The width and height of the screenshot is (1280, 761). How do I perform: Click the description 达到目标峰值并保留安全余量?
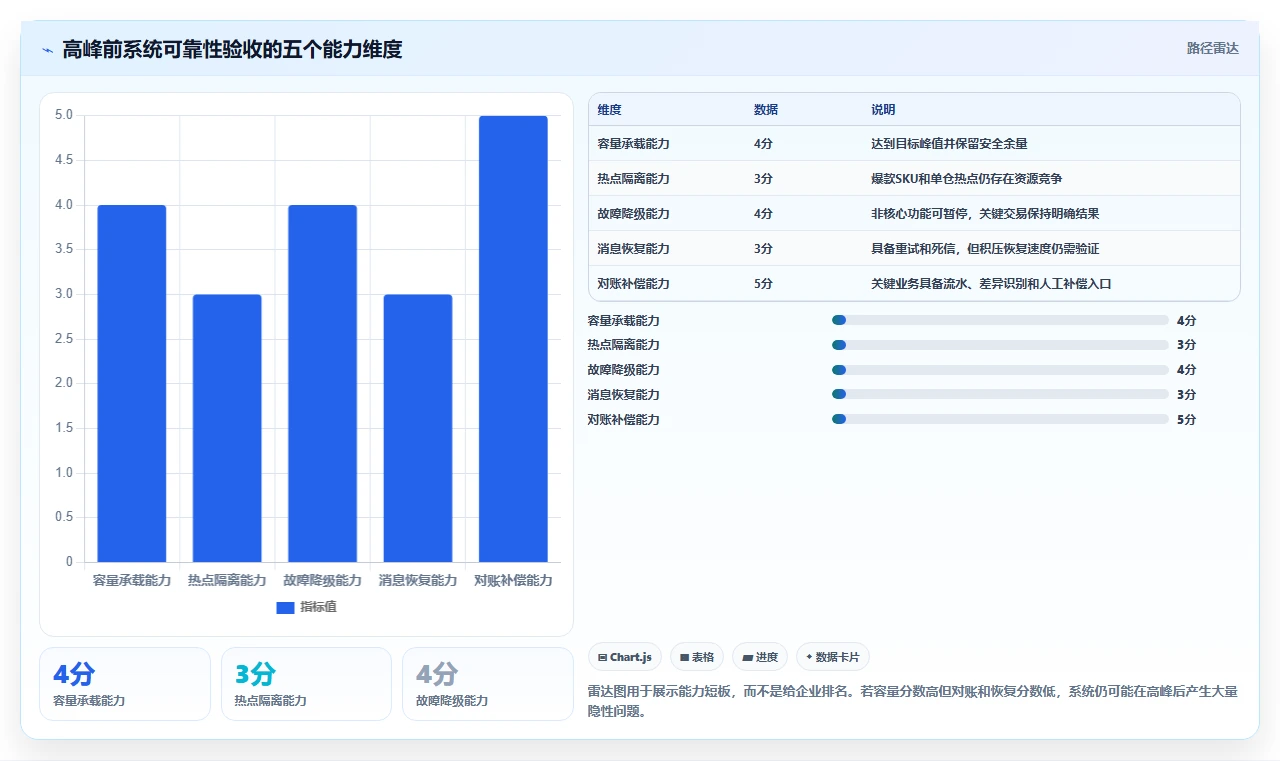[949, 144]
